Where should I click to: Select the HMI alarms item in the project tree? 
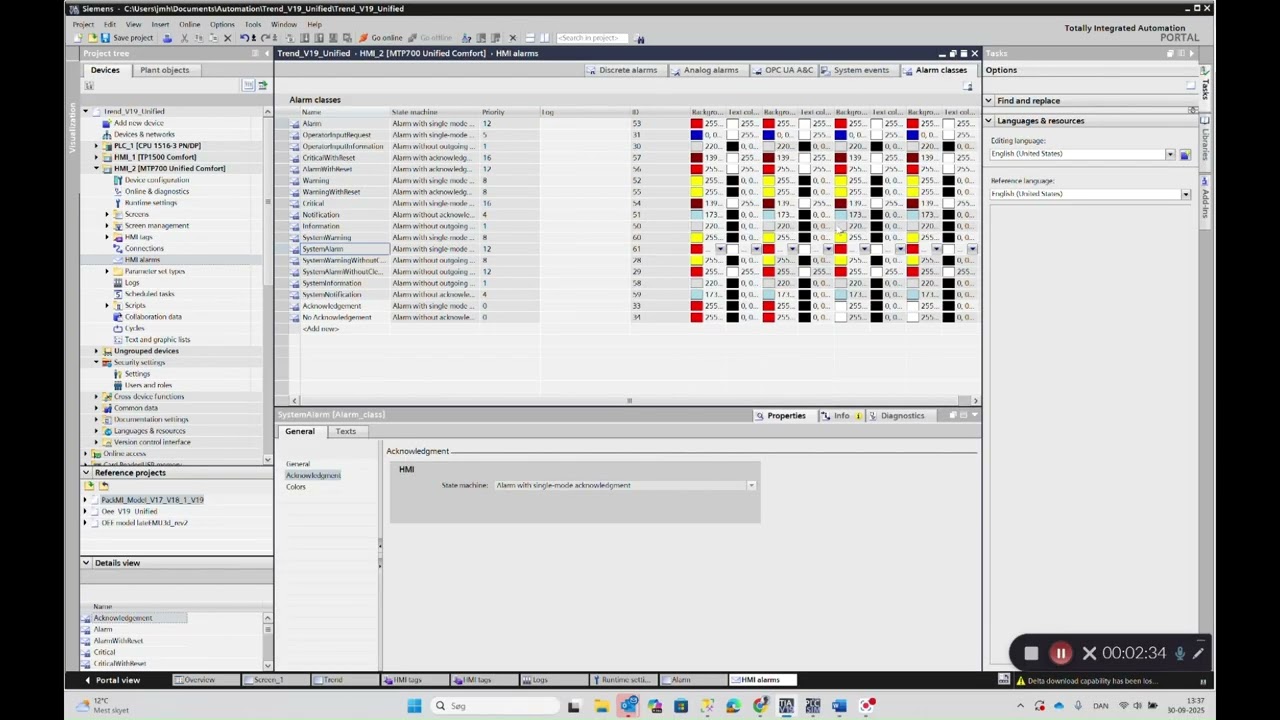142,260
